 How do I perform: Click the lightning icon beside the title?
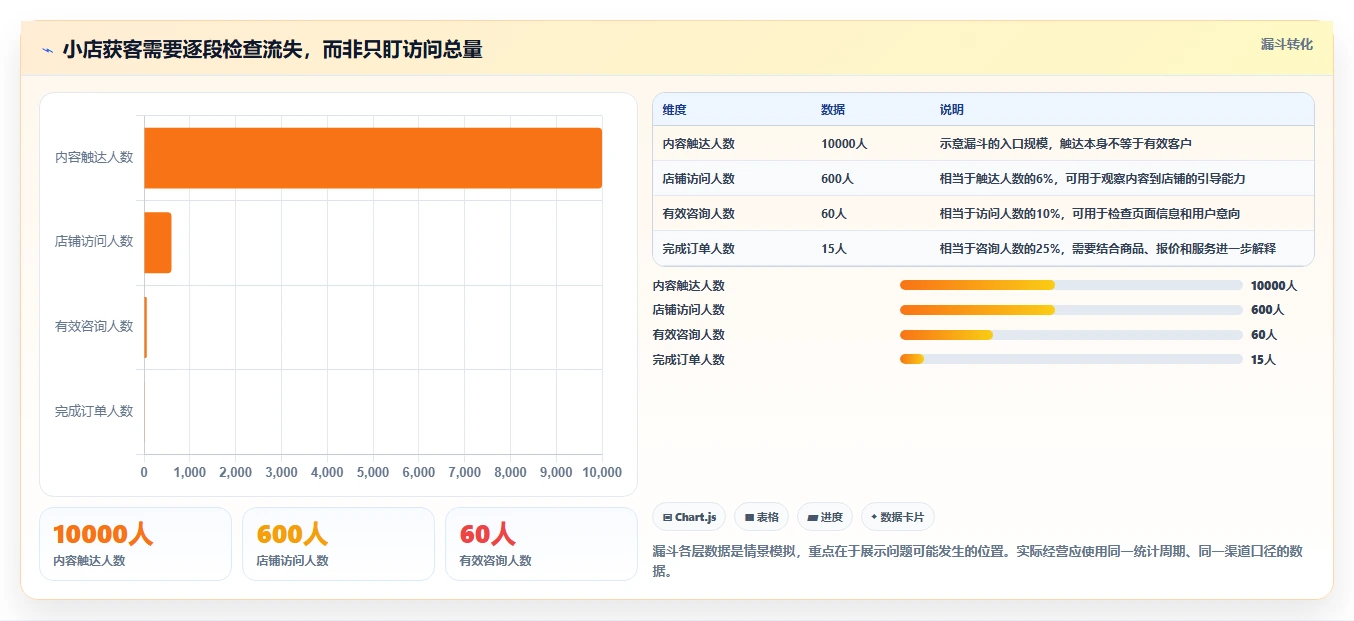tap(47, 50)
